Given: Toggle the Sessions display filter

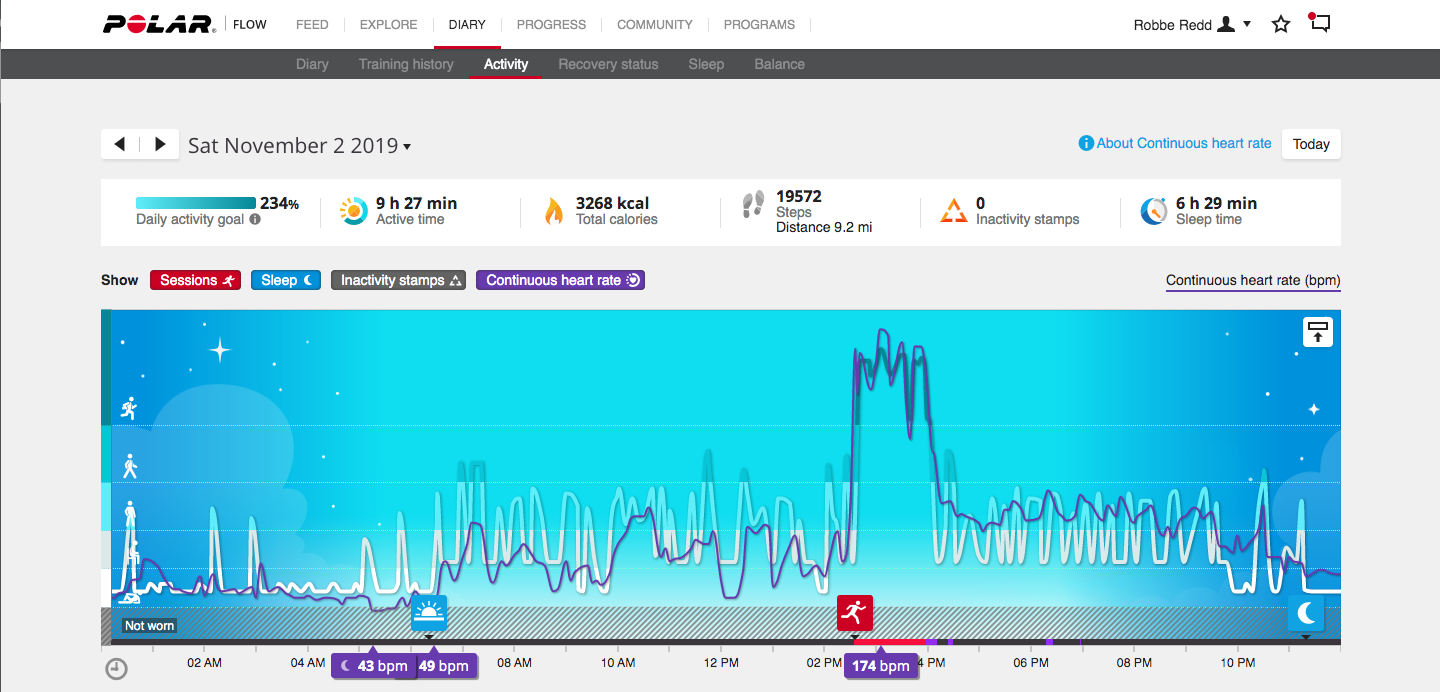Looking at the screenshot, I should (196, 280).
